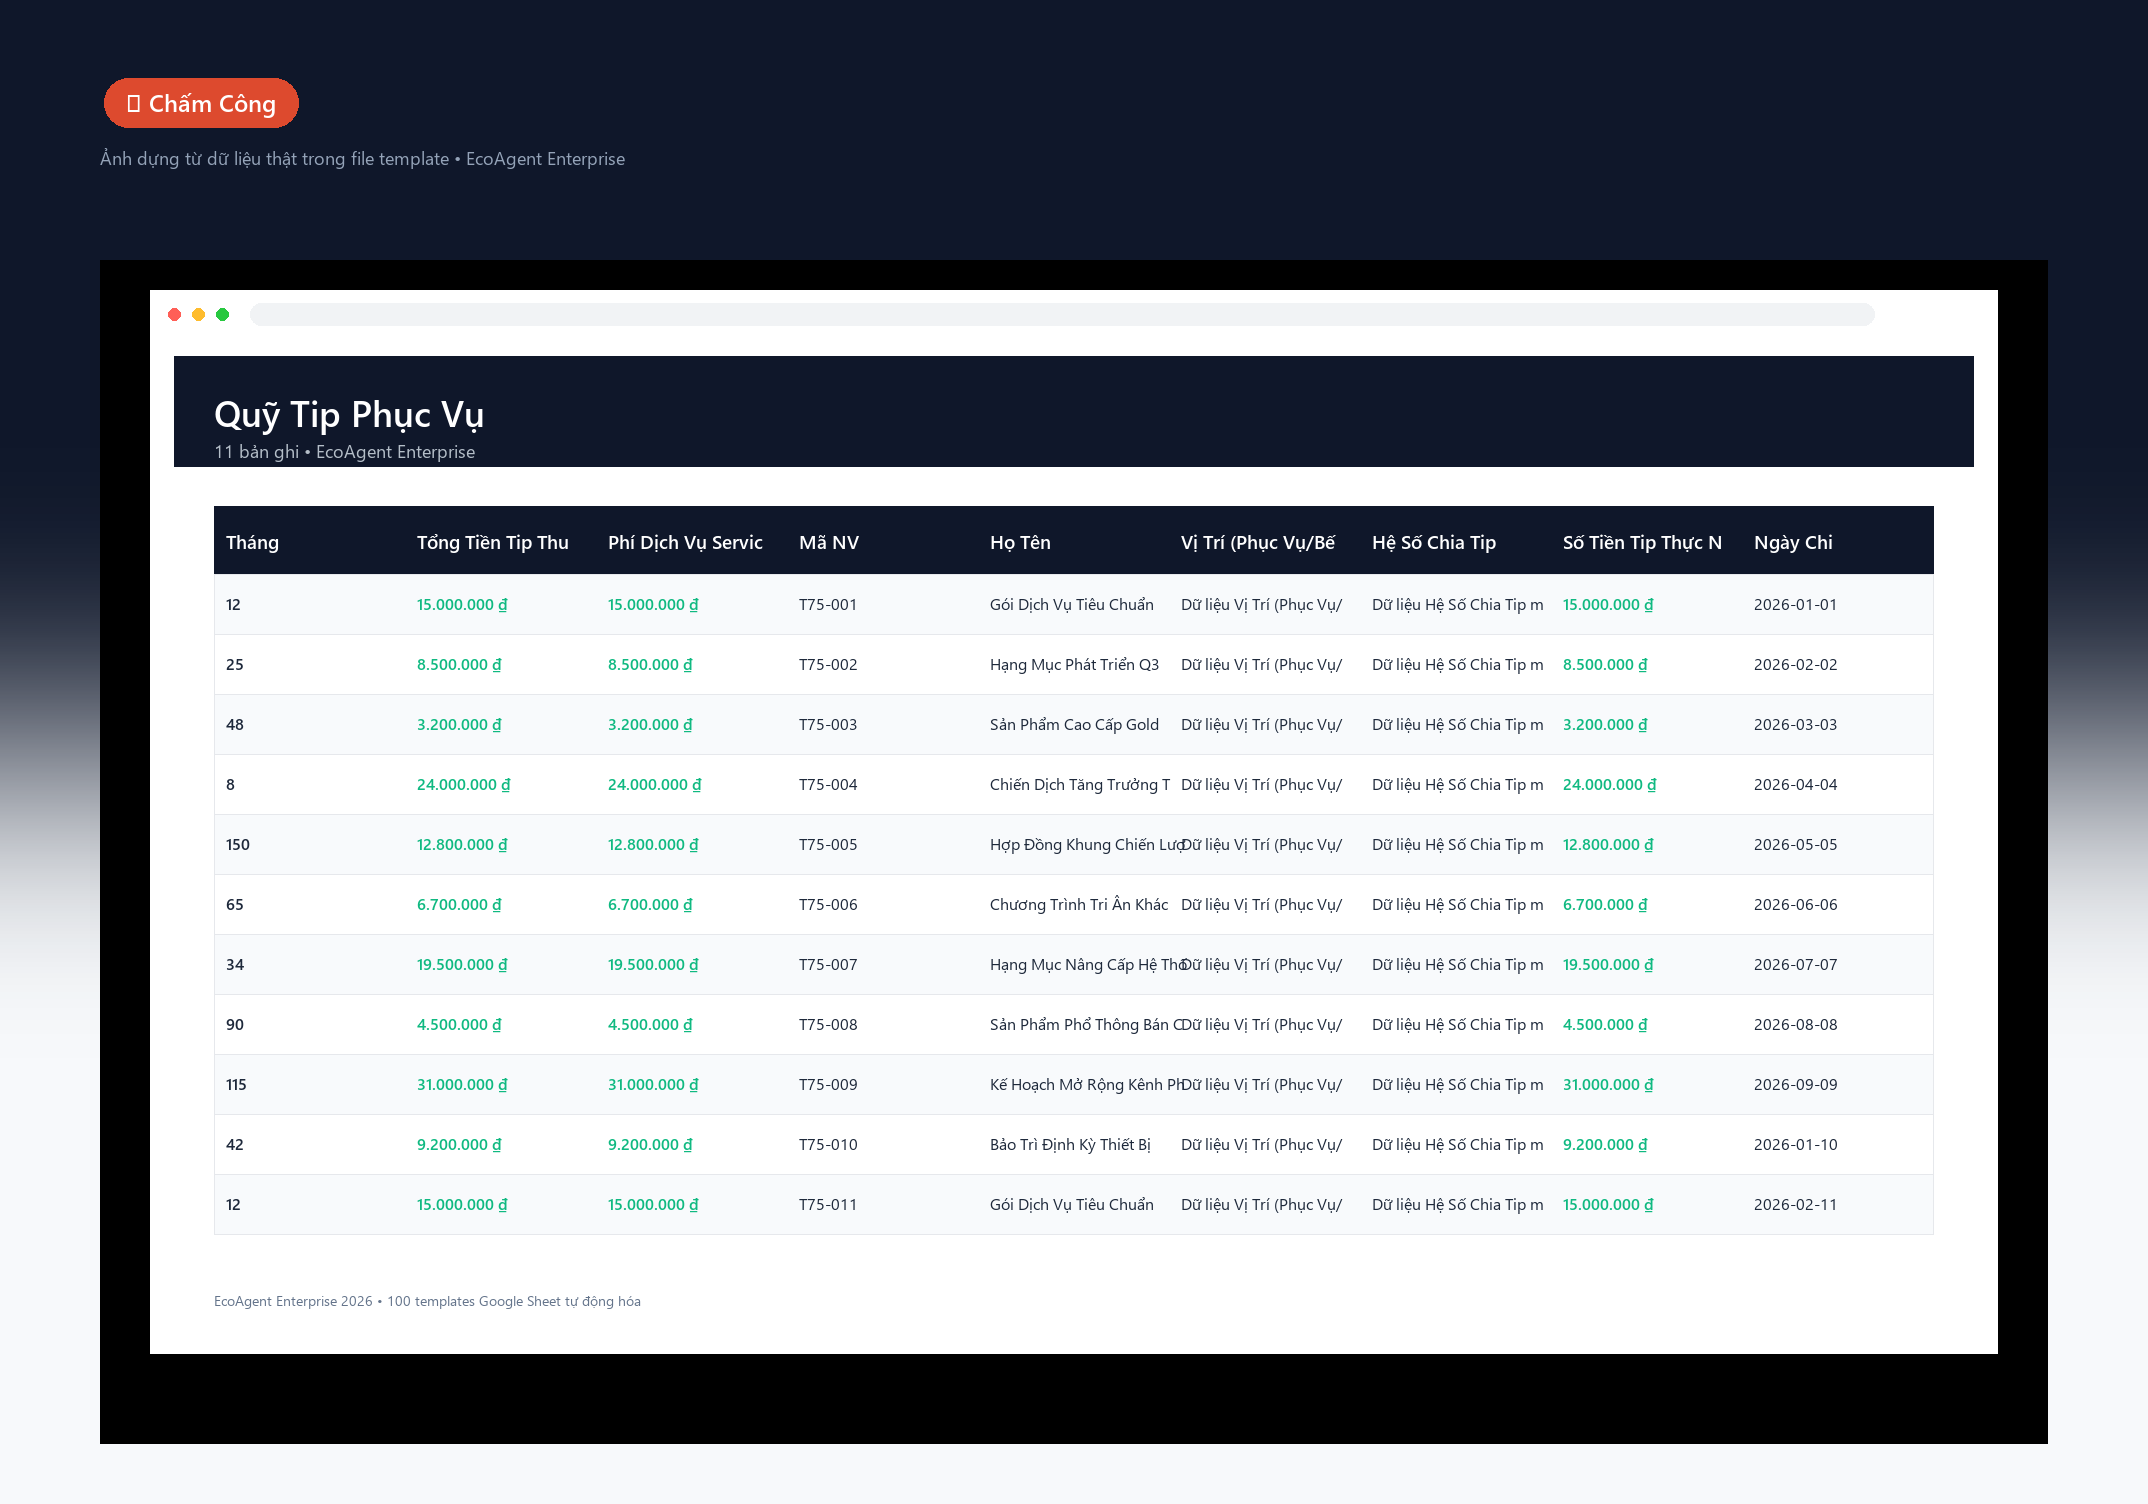
Task: Click the Mã NV column header
Action: (x=829, y=542)
